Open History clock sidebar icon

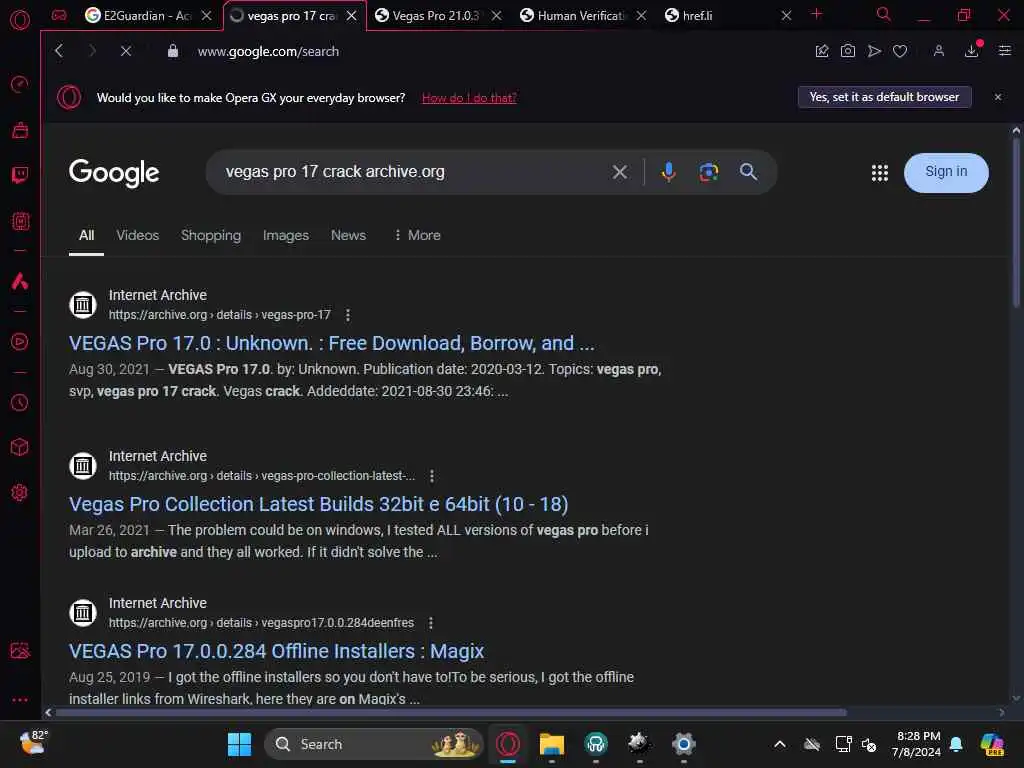pos(20,402)
